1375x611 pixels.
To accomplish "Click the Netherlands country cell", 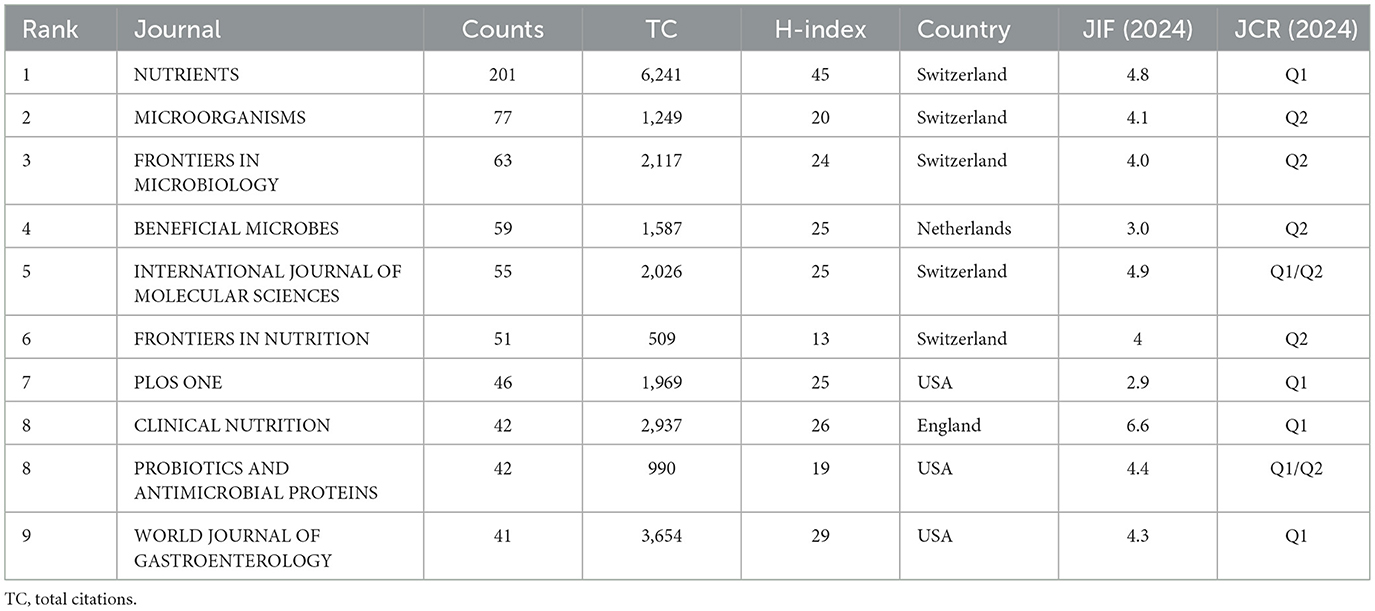I will click(964, 228).
